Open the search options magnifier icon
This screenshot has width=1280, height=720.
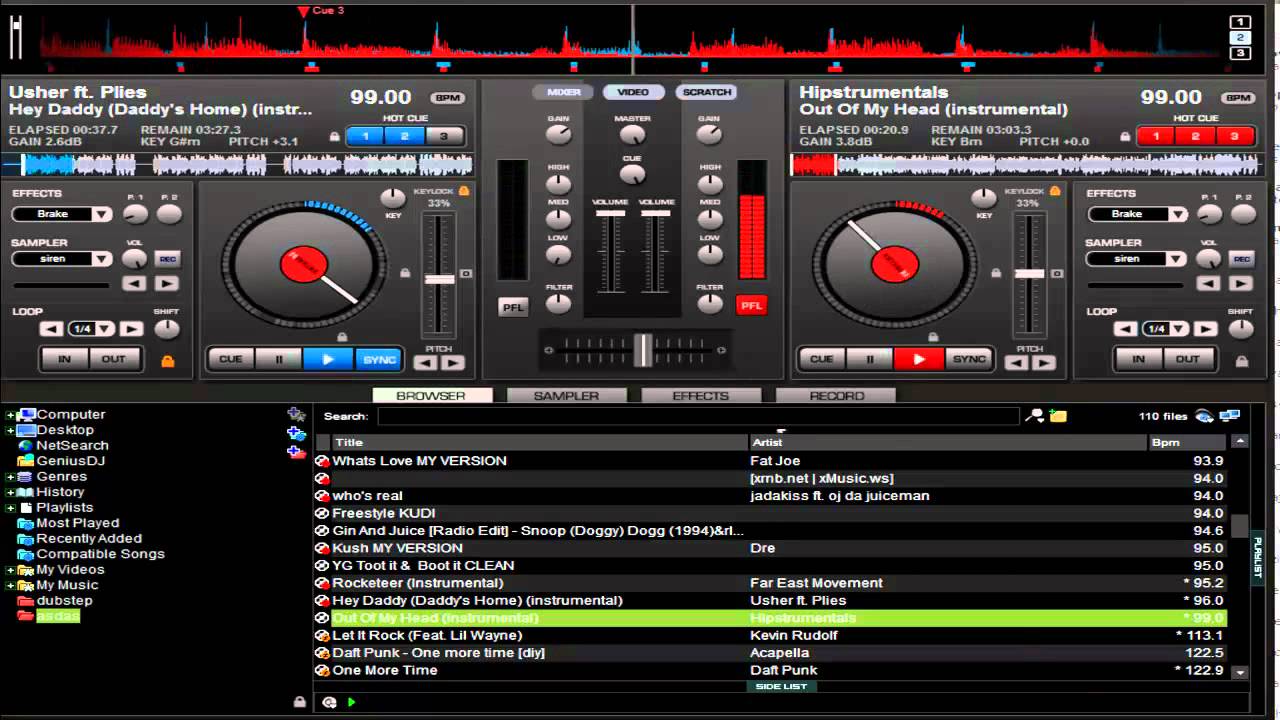coord(1035,416)
